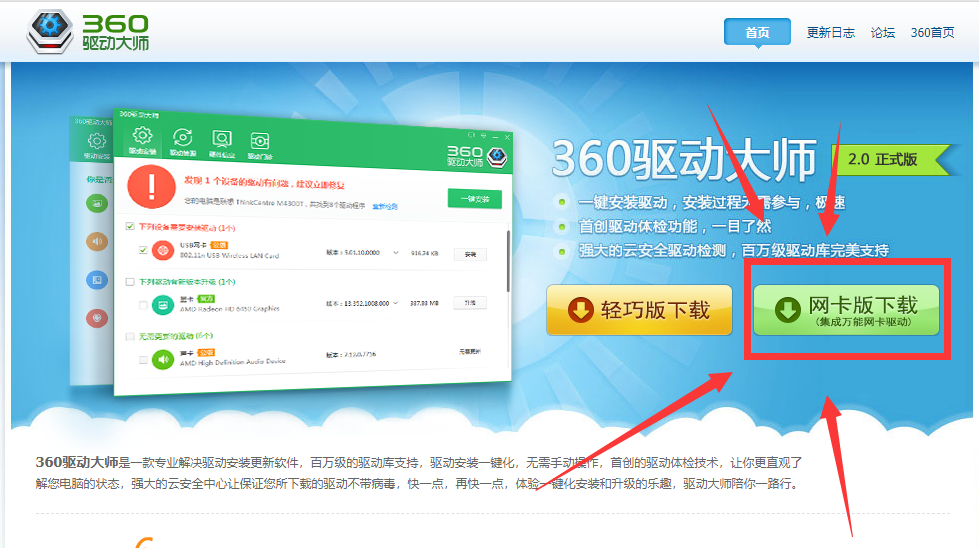Click the 916.24 KB size value
The width and height of the screenshot is (979, 548).
(x=424, y=253)
